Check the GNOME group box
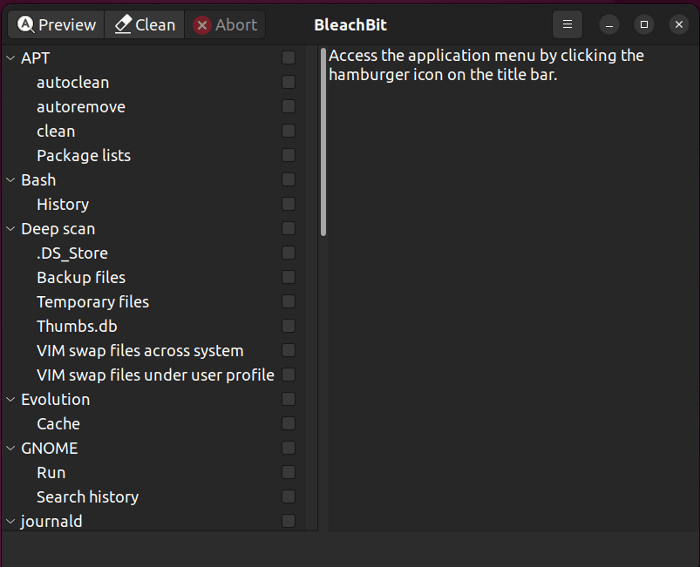This screenshot has width=700, height=567. click(288, 448)
